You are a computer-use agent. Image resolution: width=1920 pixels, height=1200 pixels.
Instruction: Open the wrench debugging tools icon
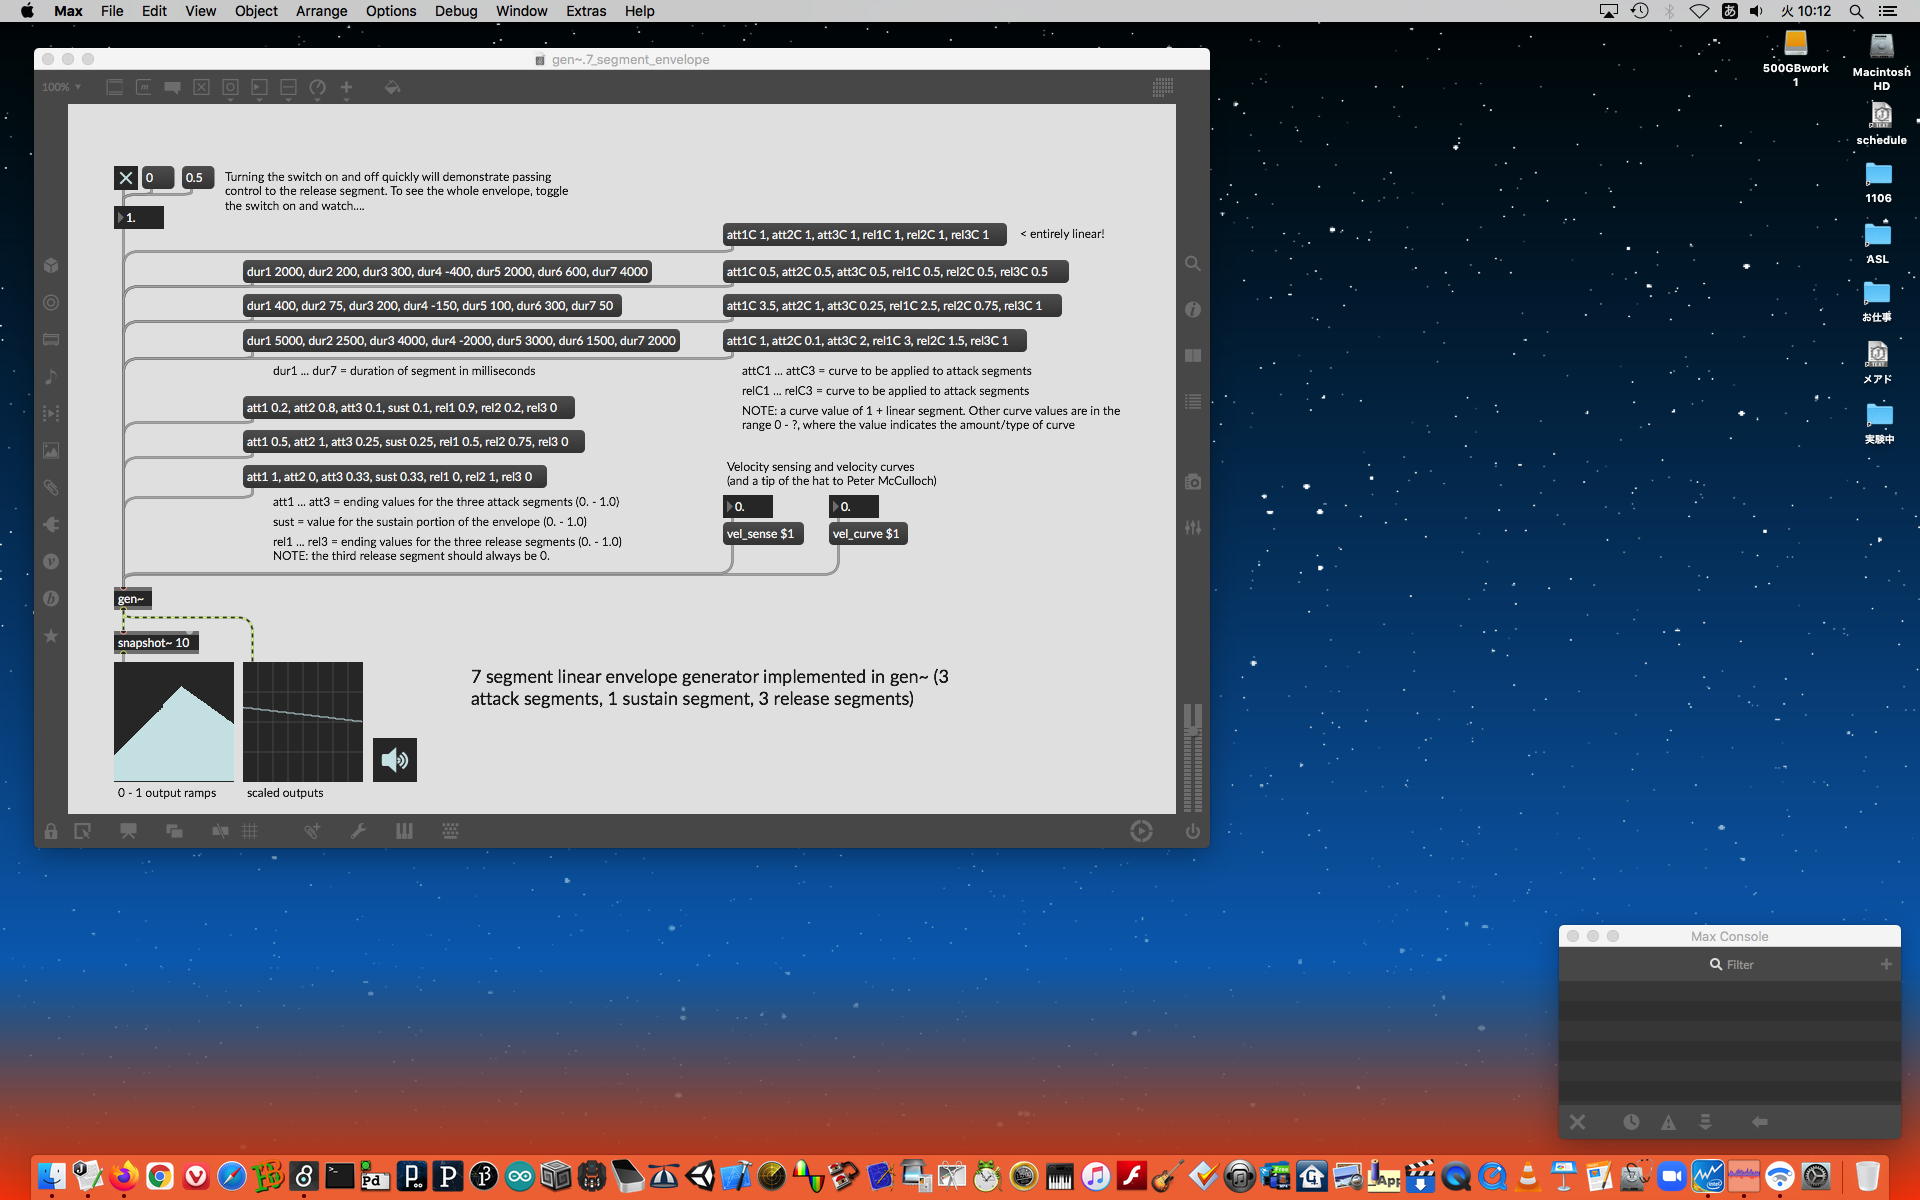(358, 831)
